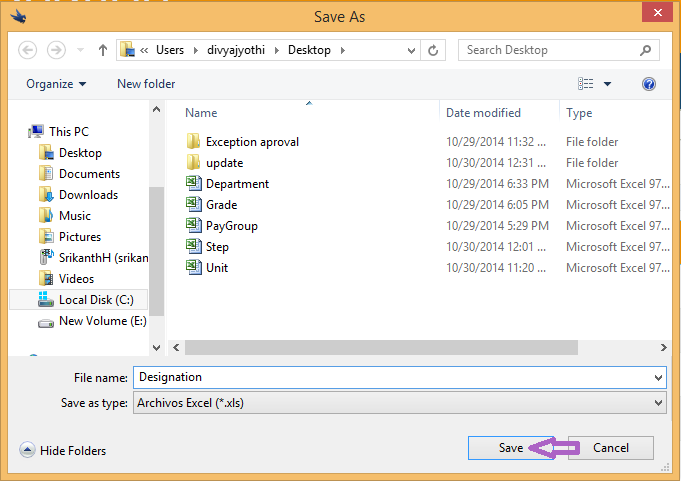Screen dimensions: 681x481
Task: Click the change view layout icon
Action: [586, 84]
